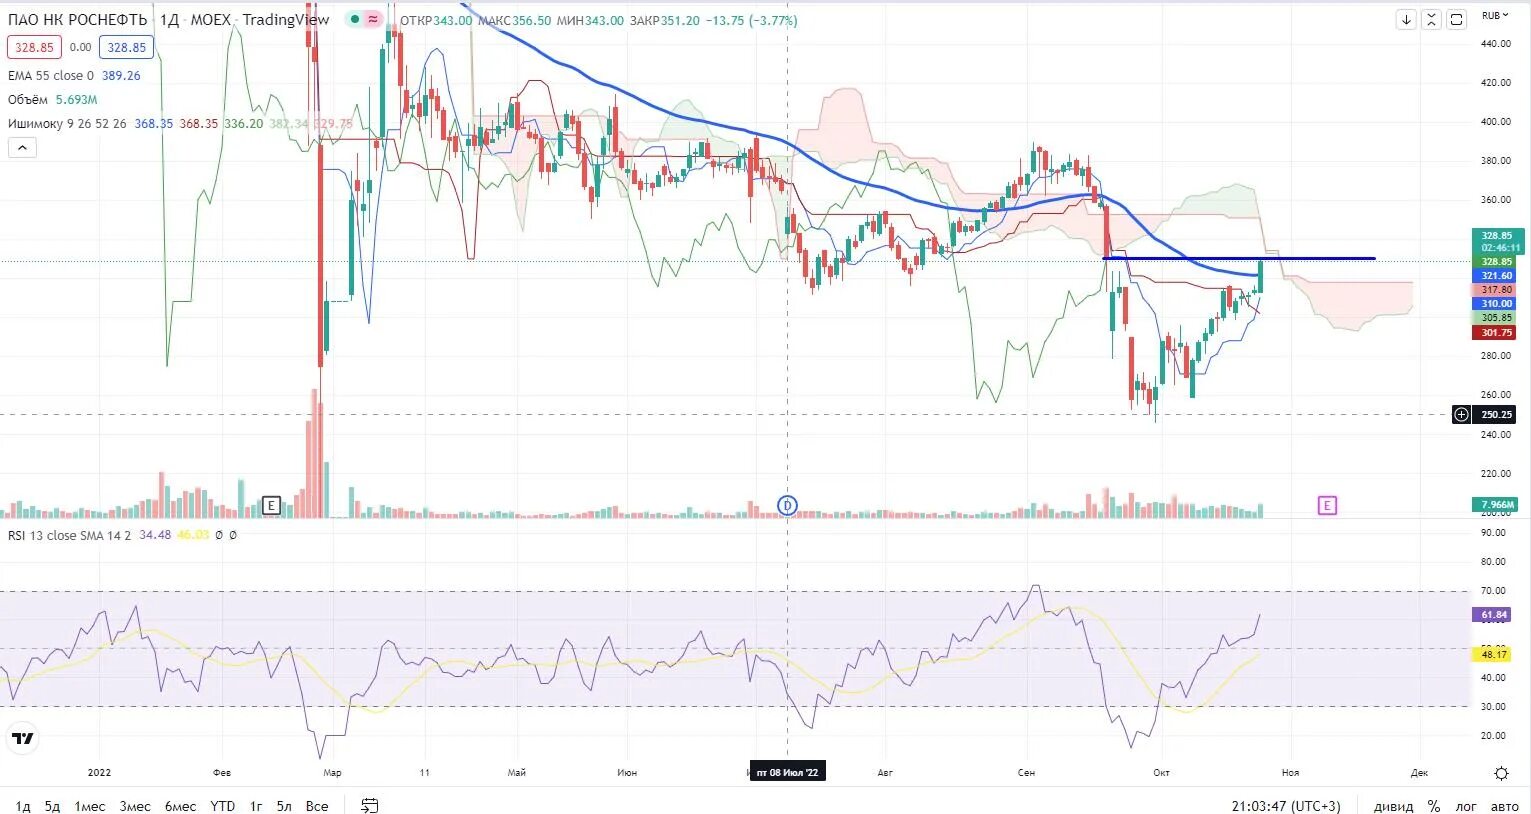1531x814 pixels.
Task: Select the Объём volume indicator legend
Action: pyautogui.click(x=28, y=100)
